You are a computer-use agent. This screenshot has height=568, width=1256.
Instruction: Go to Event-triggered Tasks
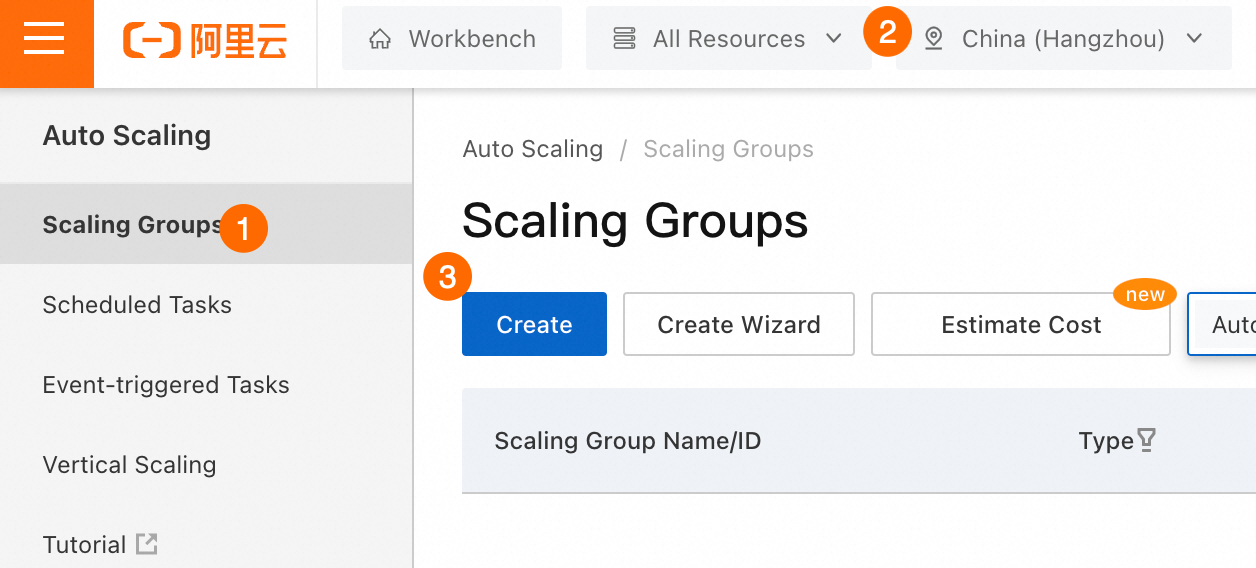tap(166, 385)
